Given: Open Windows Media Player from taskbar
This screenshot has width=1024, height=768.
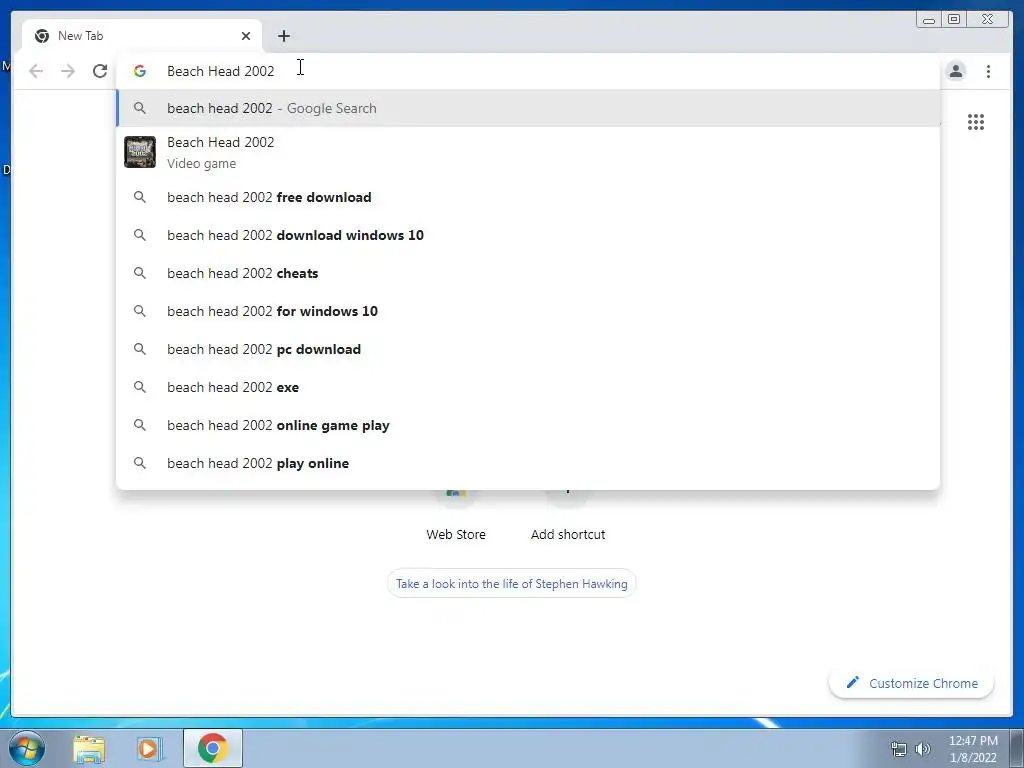Looking at the screenshot, I should tap(150, 748).
